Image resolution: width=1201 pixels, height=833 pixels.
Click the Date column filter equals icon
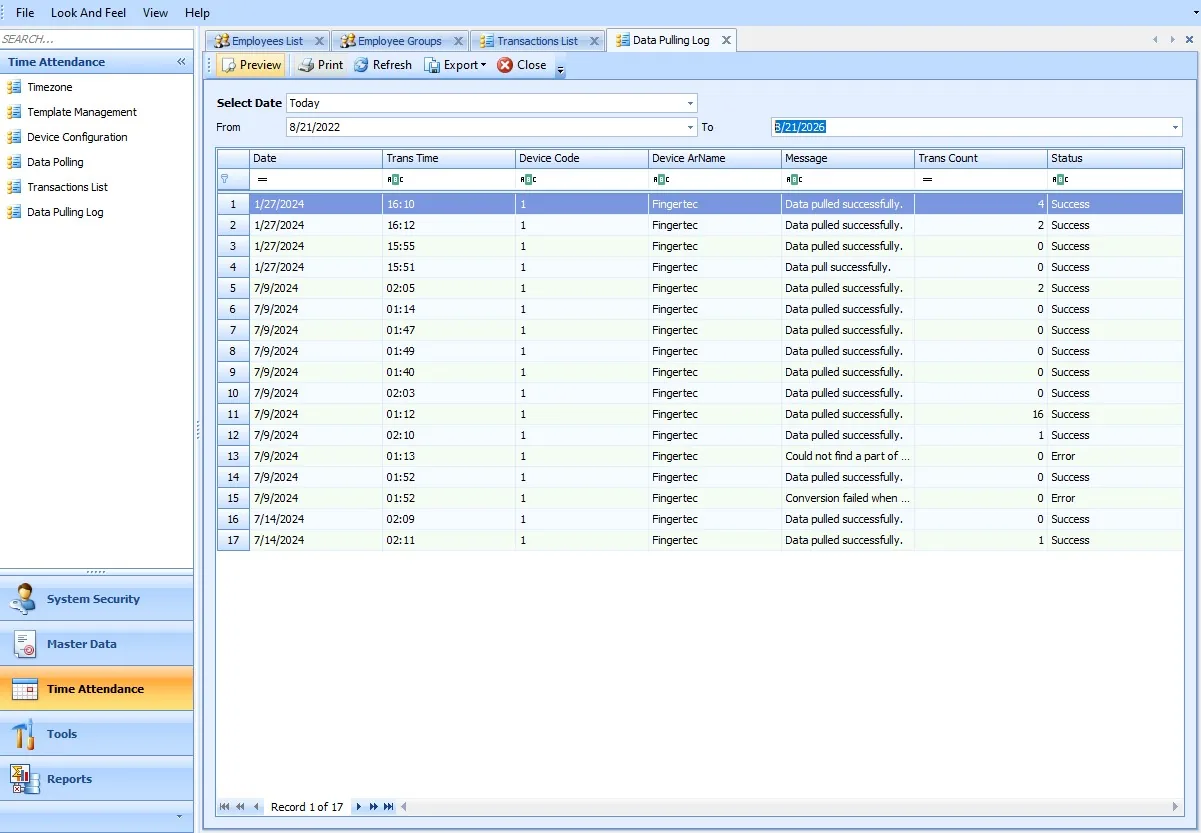262,179
